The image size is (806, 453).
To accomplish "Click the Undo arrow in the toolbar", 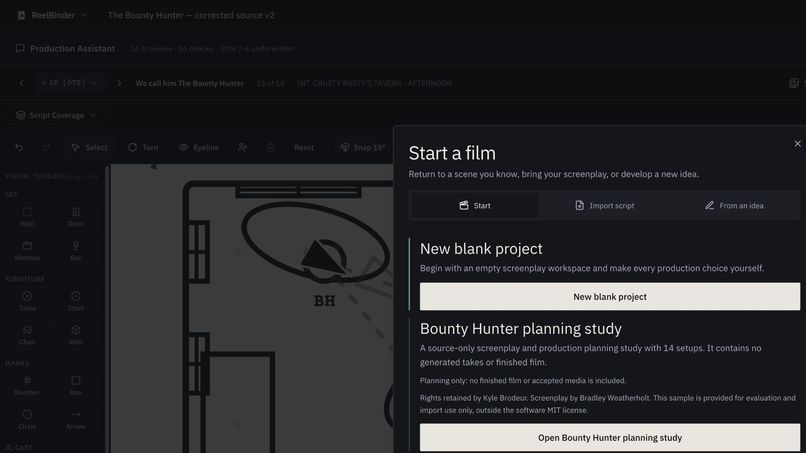I will click(x=19, y=148).
